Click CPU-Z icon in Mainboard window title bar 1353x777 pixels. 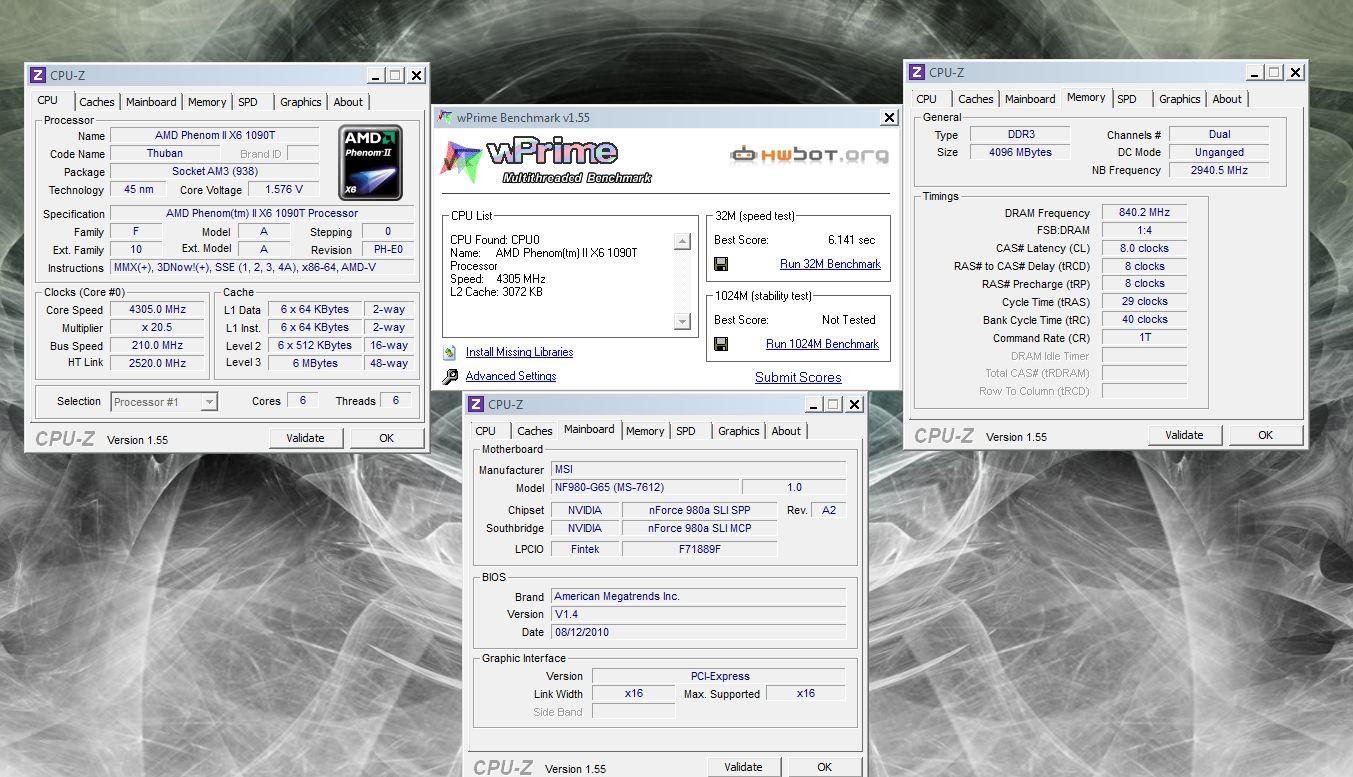point(476,404)
